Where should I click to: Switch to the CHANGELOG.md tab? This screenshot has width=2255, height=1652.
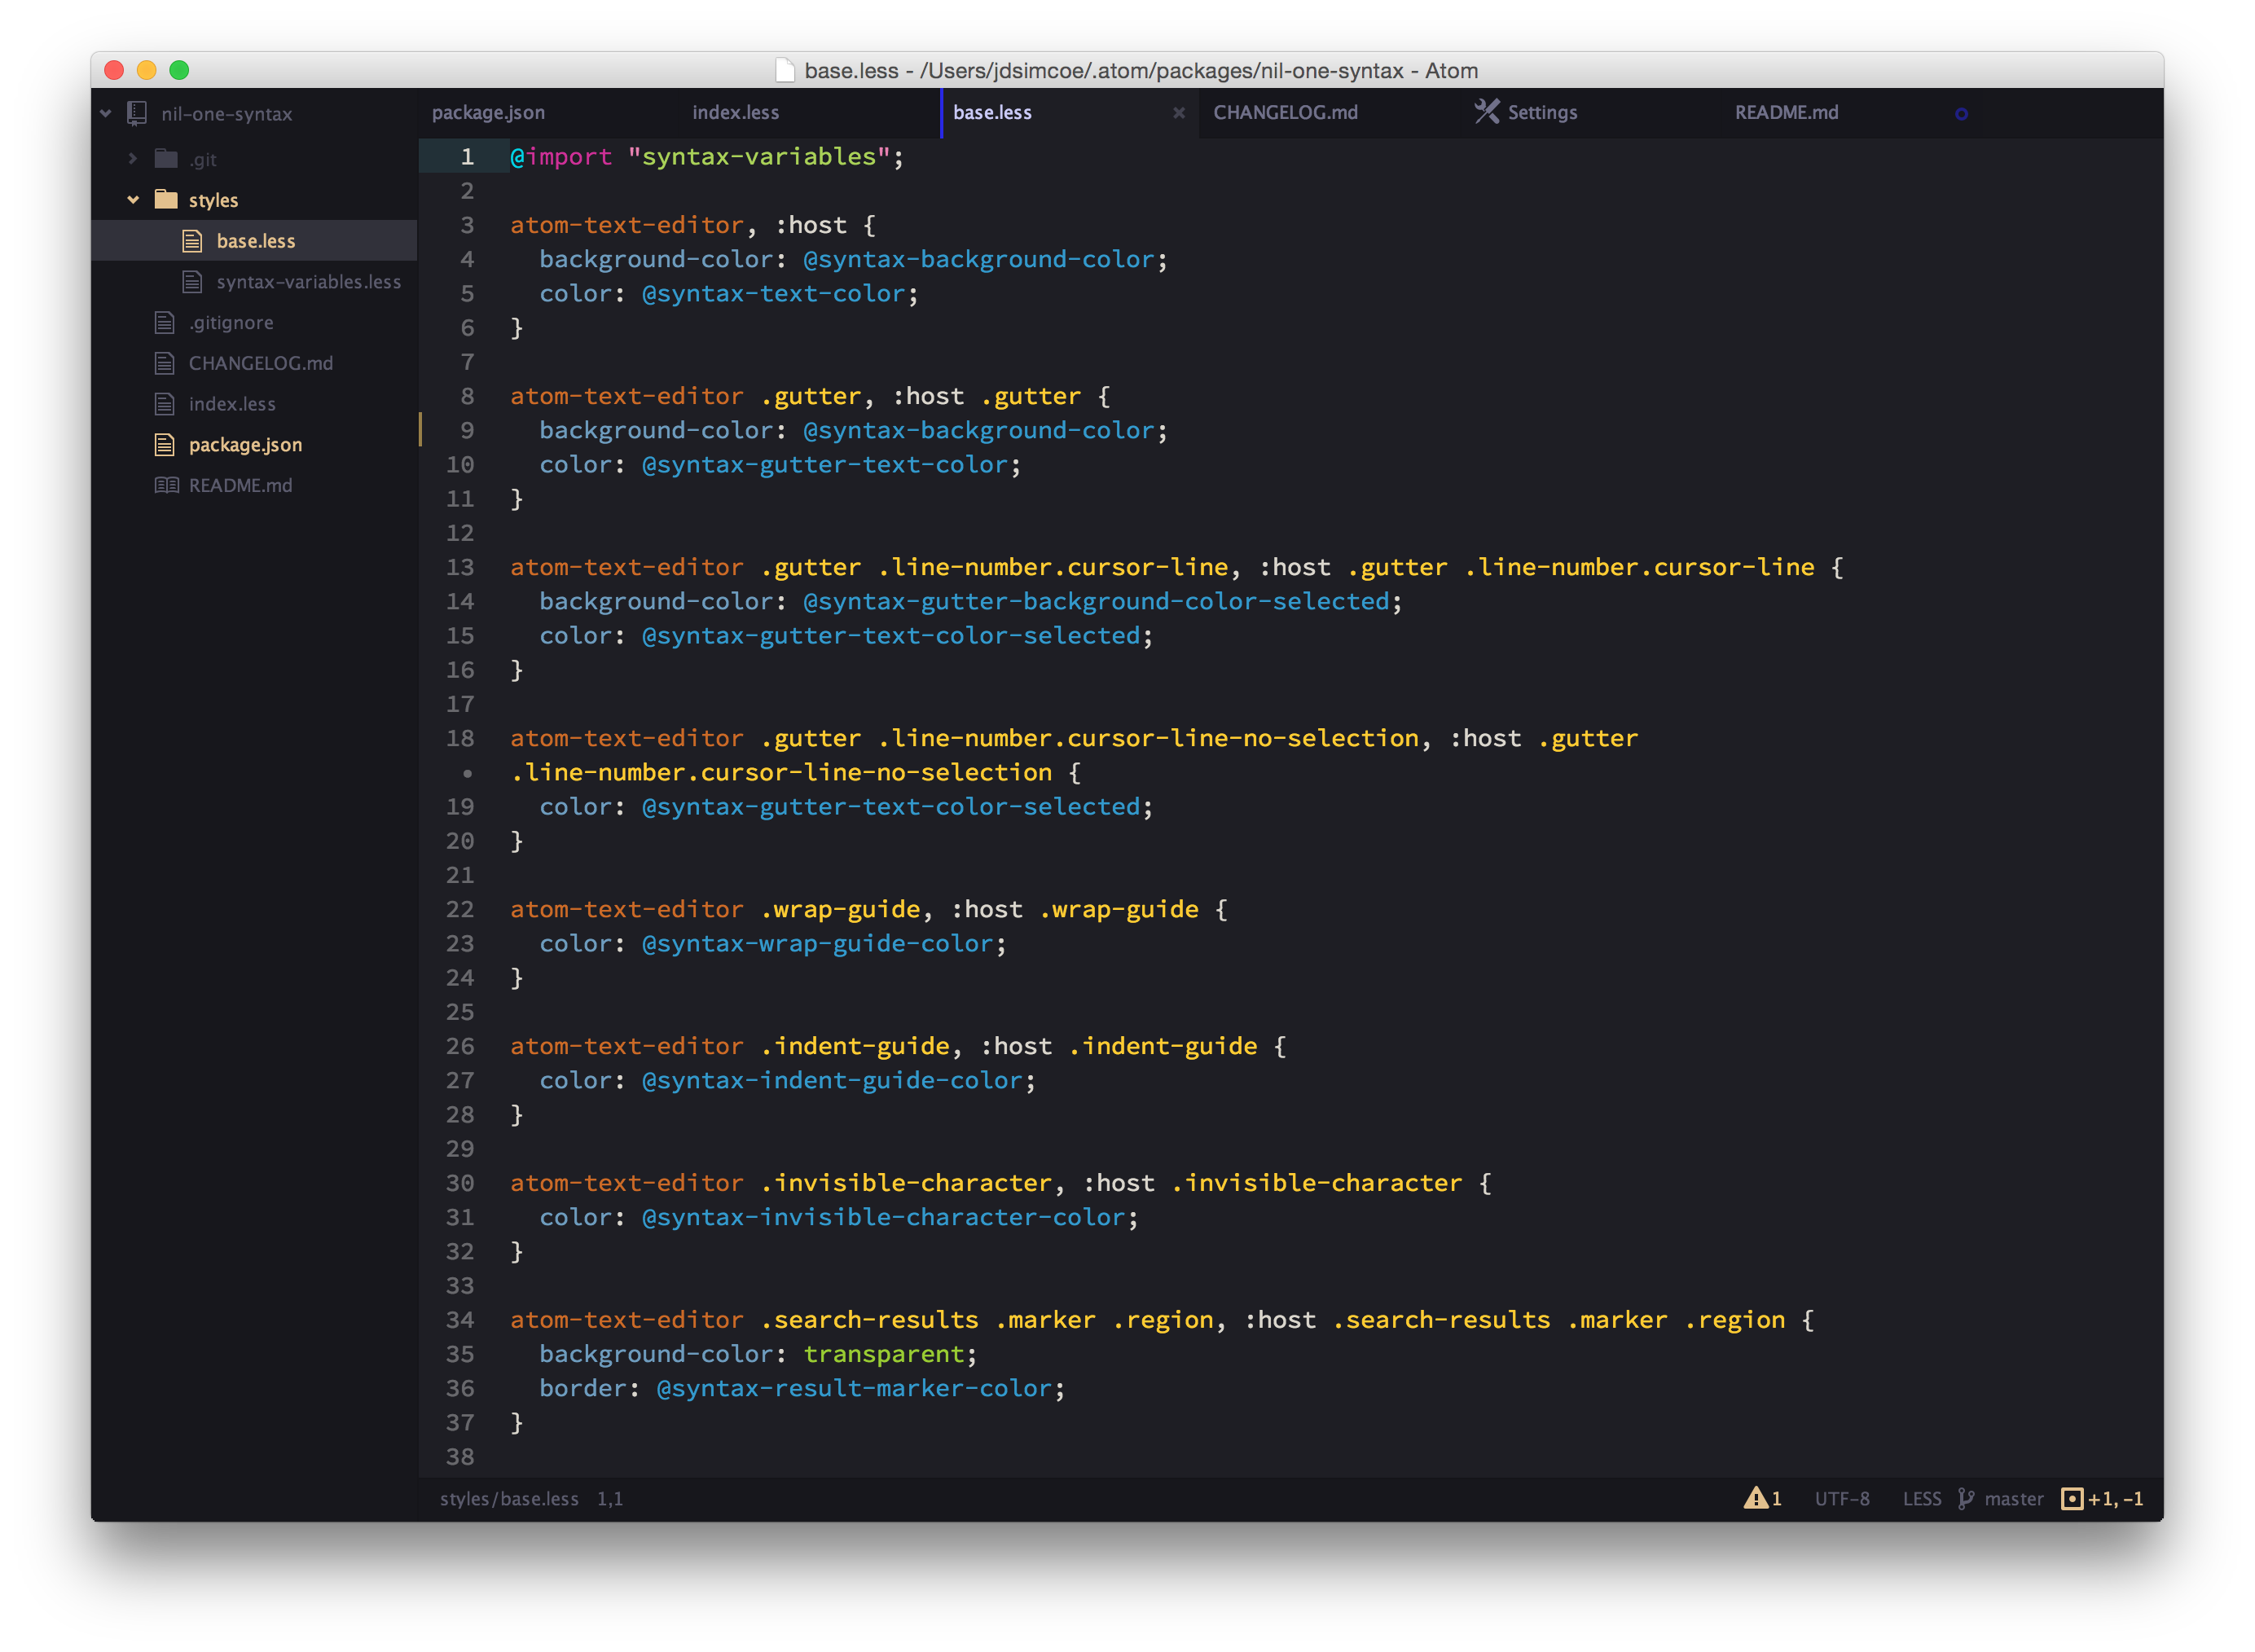click(x=1285, y=113)
